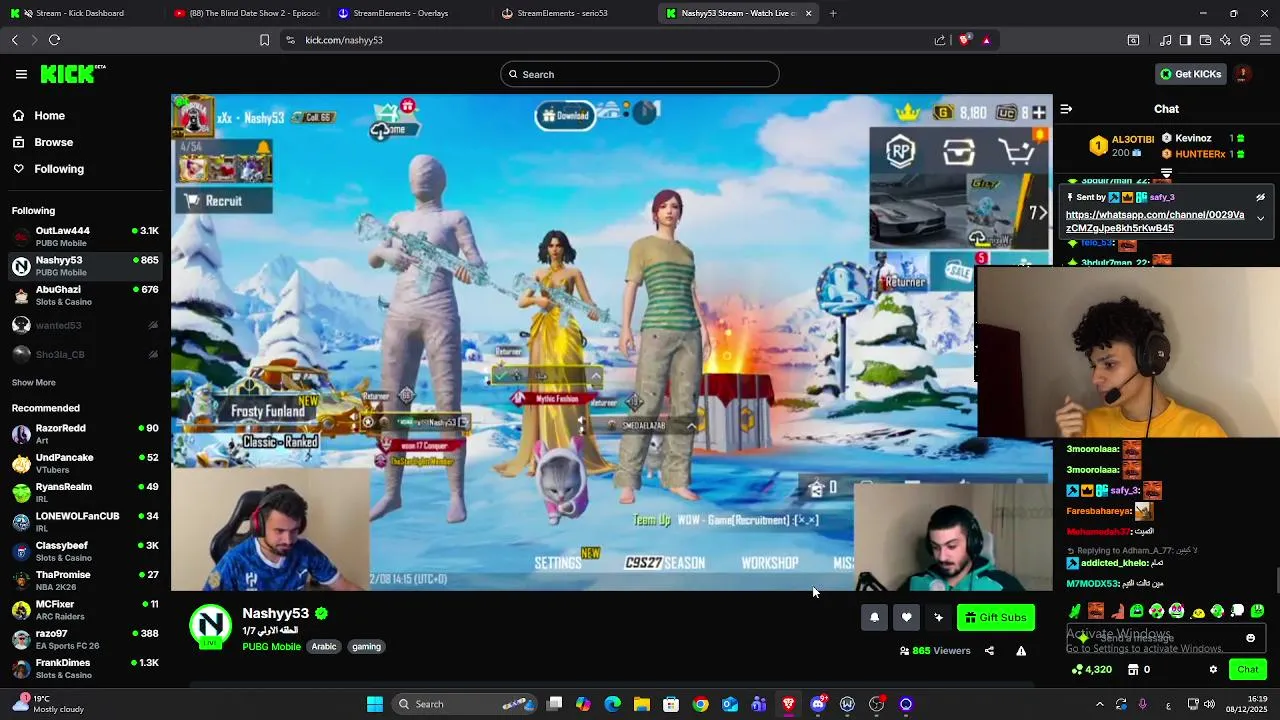Open AbuGhazi followed channel

[85, 295]
